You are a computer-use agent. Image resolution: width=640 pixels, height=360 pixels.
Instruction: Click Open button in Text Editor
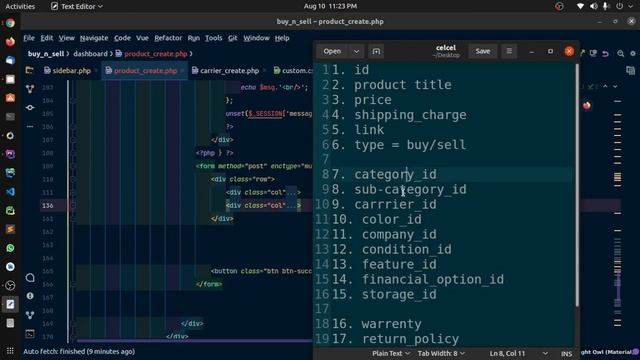point(332,51)
